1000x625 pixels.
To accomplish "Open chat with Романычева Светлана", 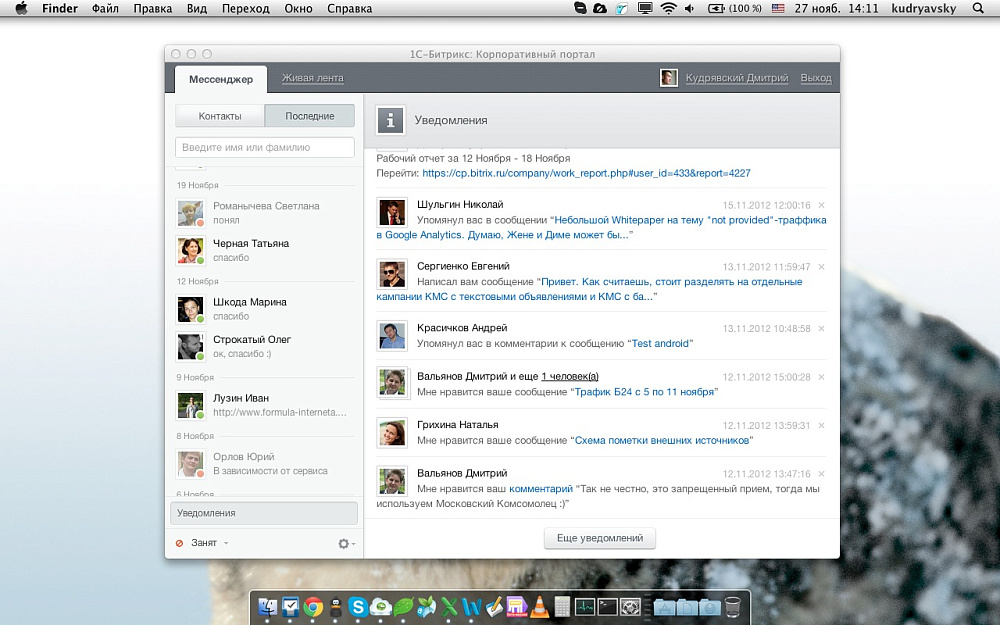I will point(263,213).
